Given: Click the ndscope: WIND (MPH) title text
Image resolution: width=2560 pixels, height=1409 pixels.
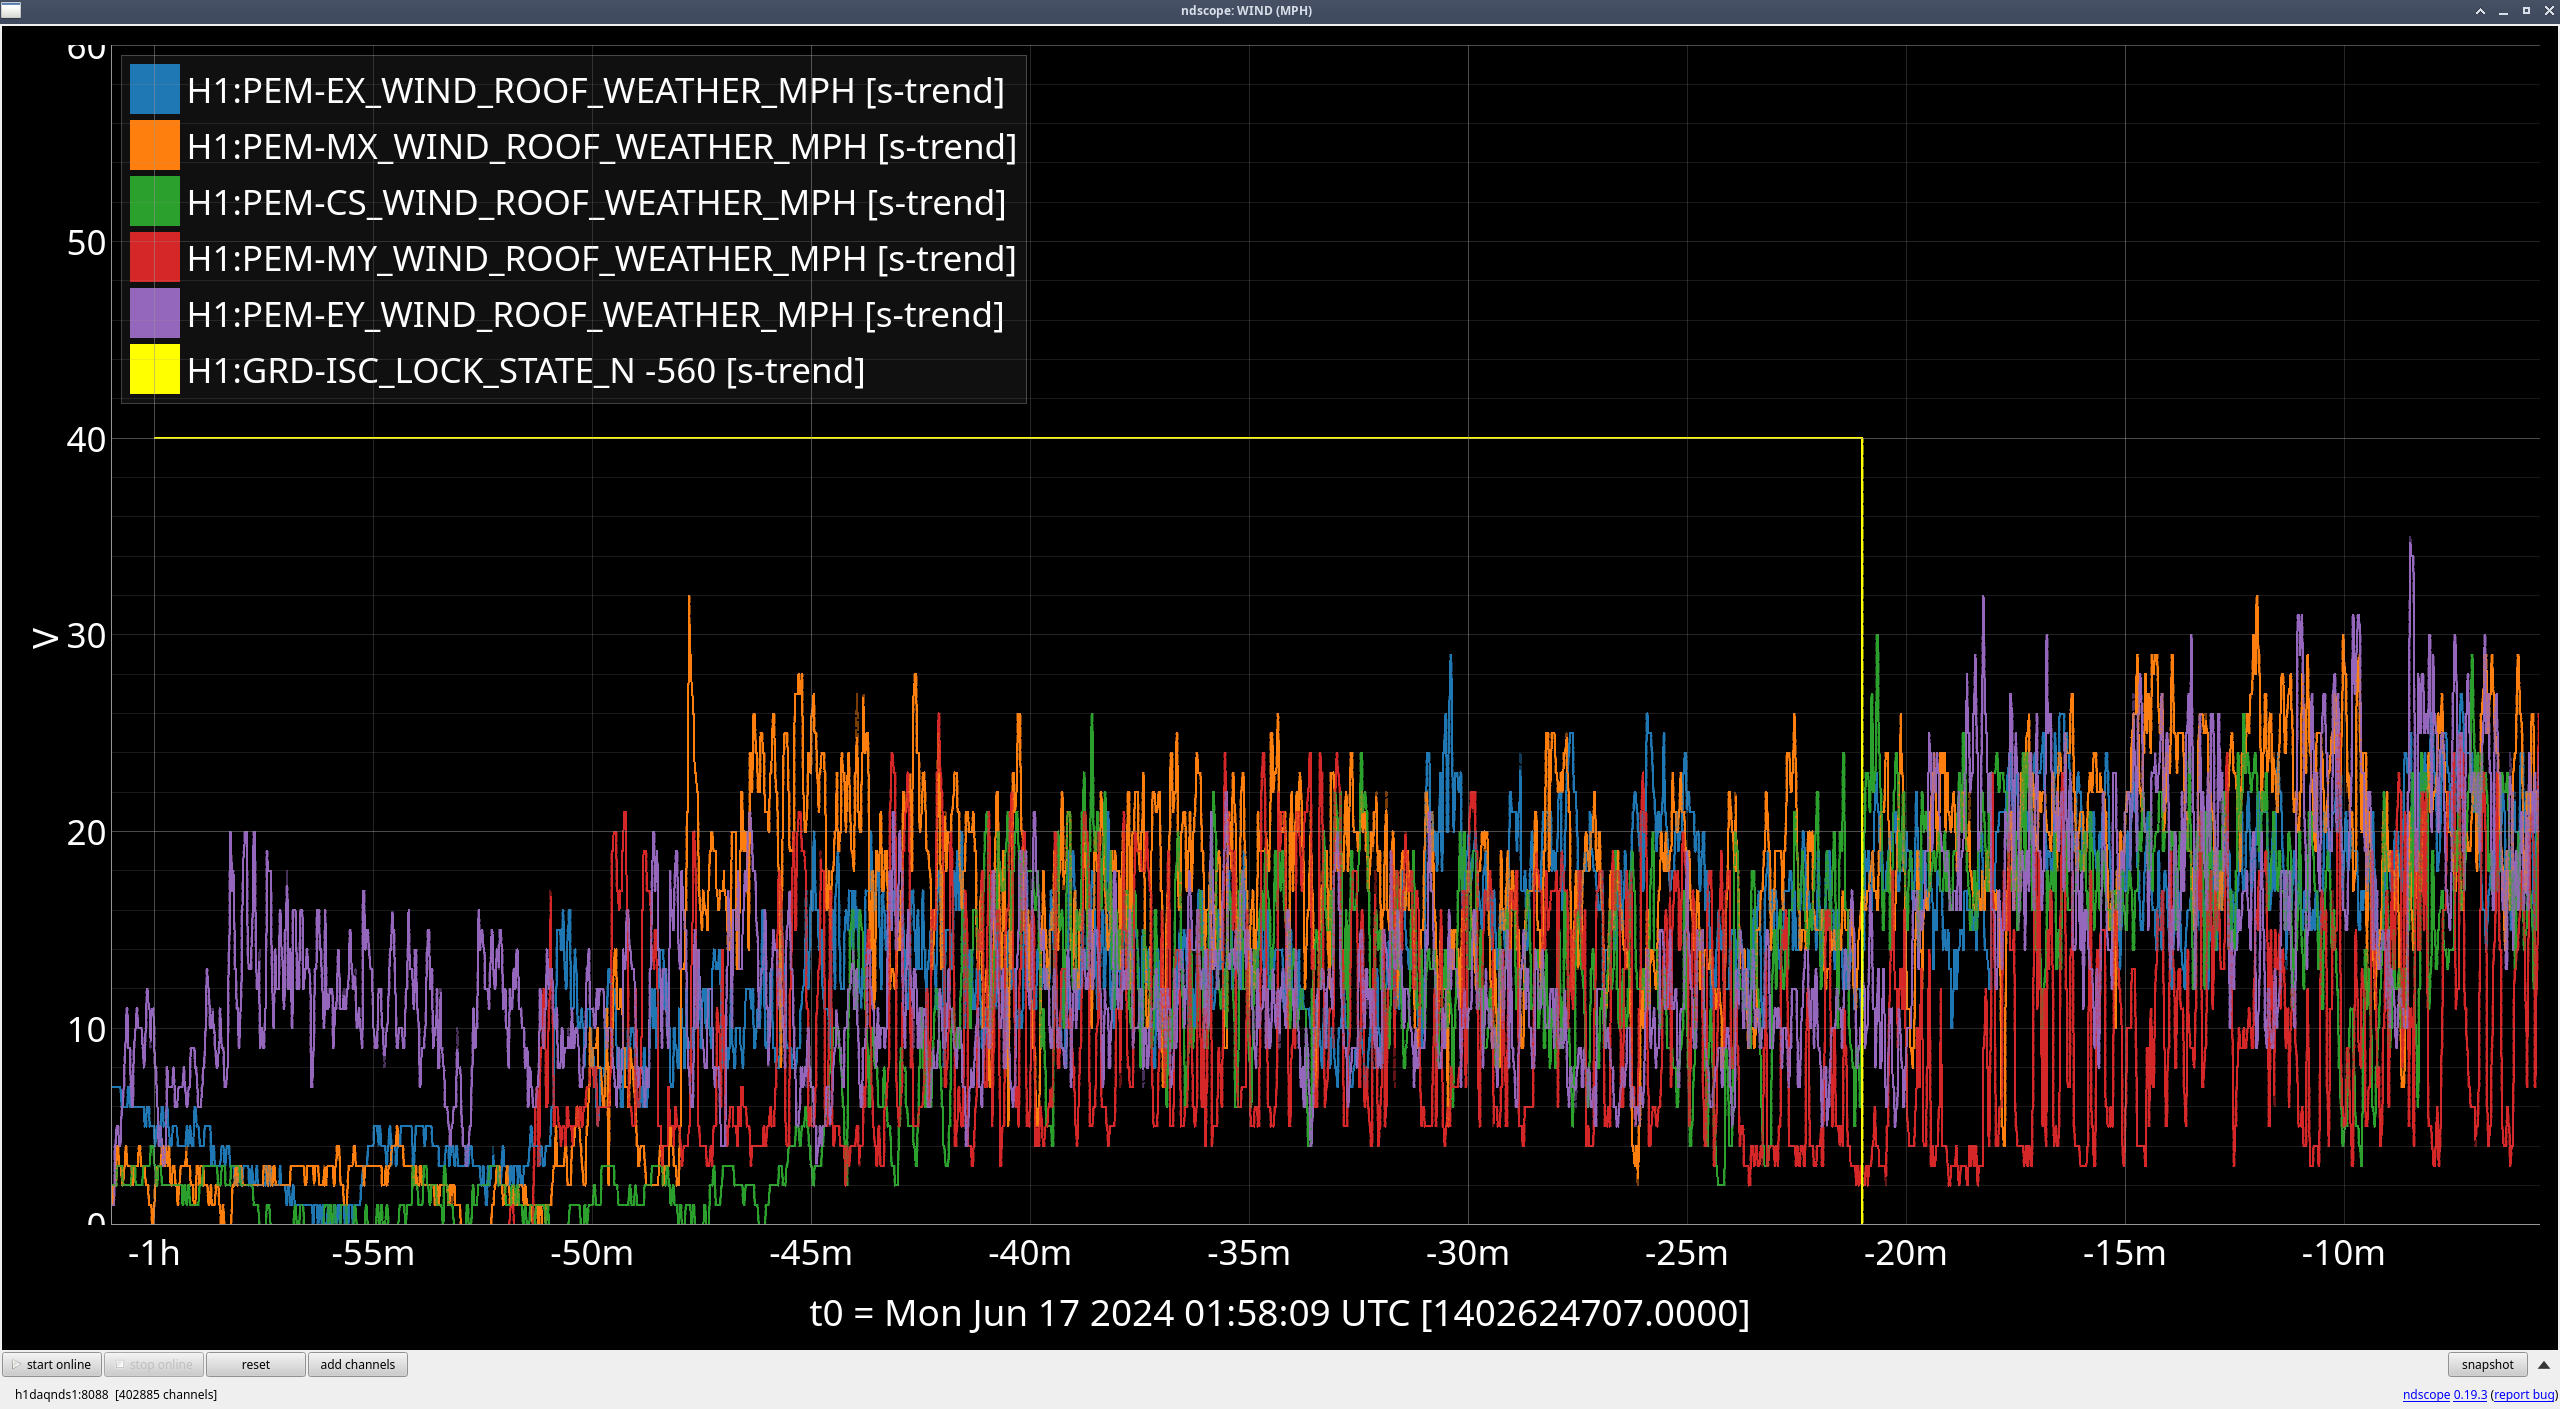Looking at the screenshot, I should pyautogui.click(x=1246, y=11).
